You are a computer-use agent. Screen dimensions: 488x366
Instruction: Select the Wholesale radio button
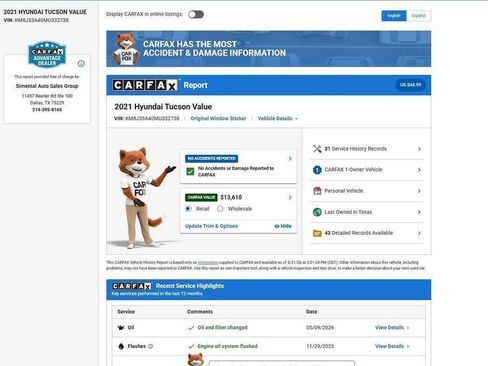coord(220,209)
